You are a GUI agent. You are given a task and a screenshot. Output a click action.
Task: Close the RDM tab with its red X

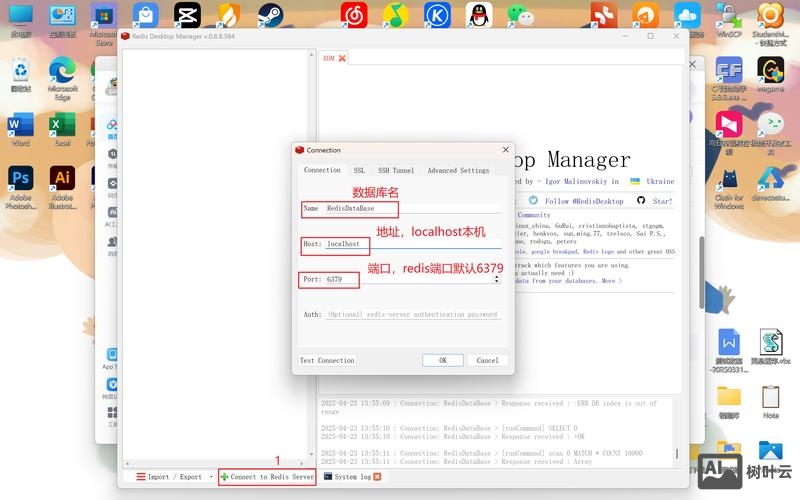pyautogui.click(x=342, y=58)
